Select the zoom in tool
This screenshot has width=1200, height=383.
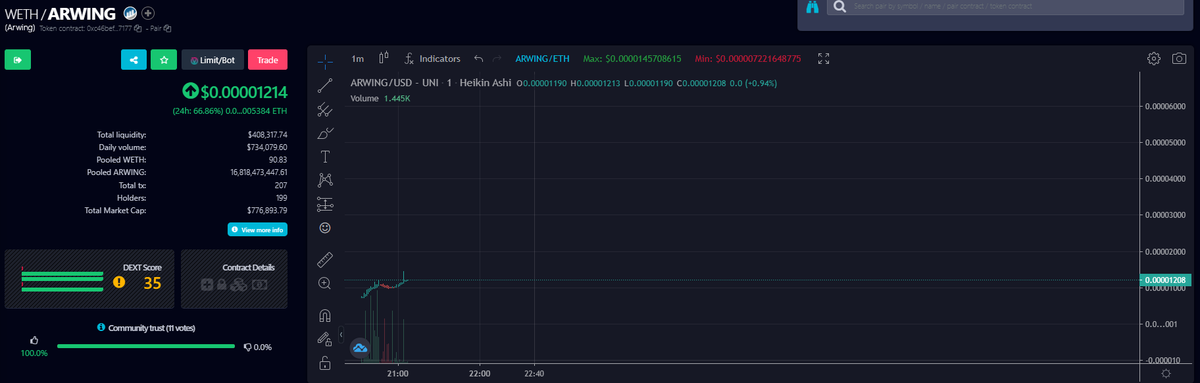[324, 284]
